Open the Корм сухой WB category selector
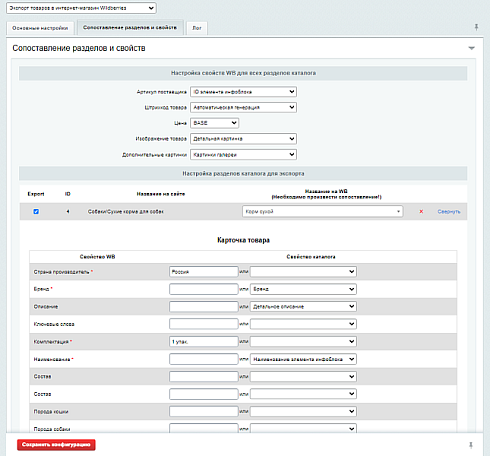 click(322, 211)
